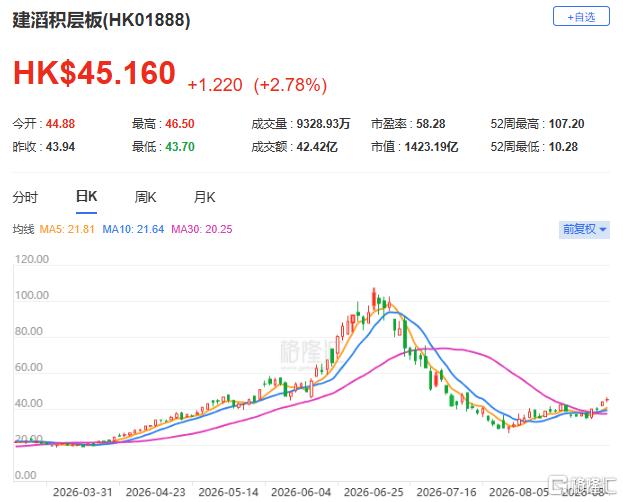Add stock to watchlist with +自选 button
623x502 pixels.
(x=581, y=17)
